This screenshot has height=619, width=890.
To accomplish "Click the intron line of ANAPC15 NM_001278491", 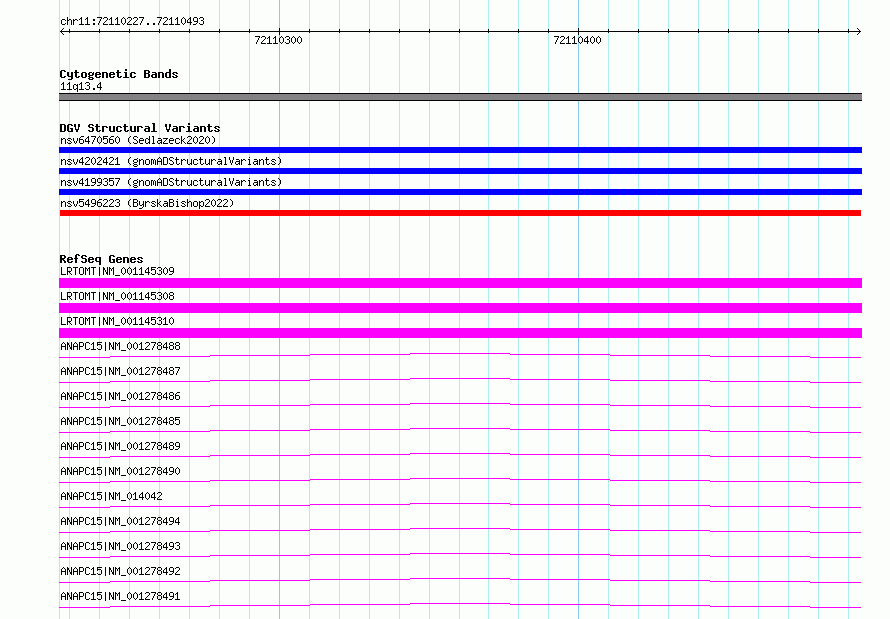I will coord(460,605).
